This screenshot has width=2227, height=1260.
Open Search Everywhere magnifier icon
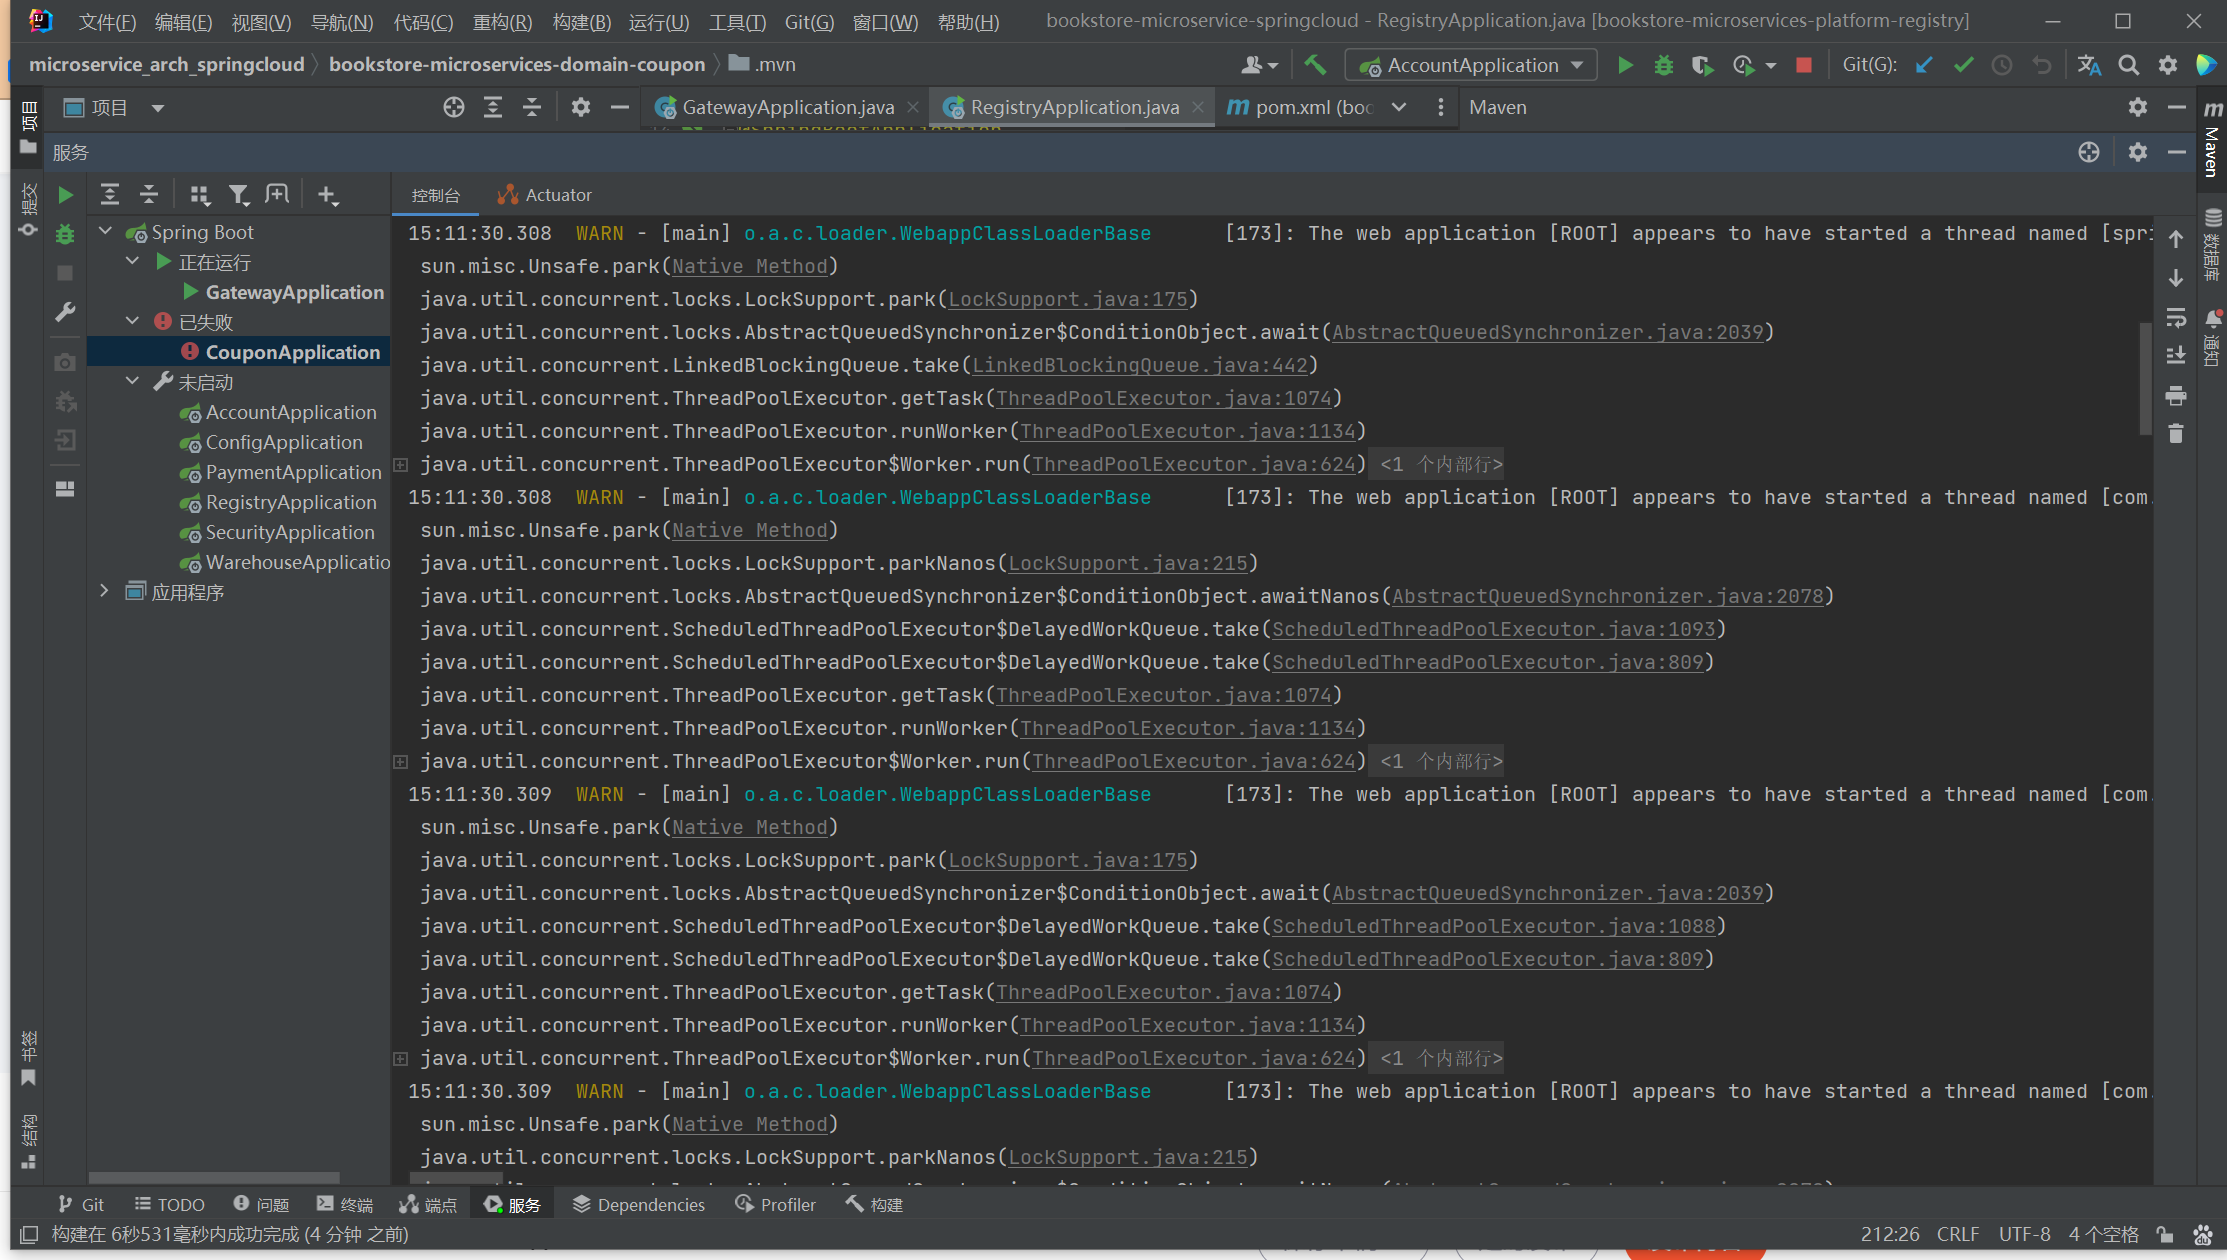point(2129,65)
